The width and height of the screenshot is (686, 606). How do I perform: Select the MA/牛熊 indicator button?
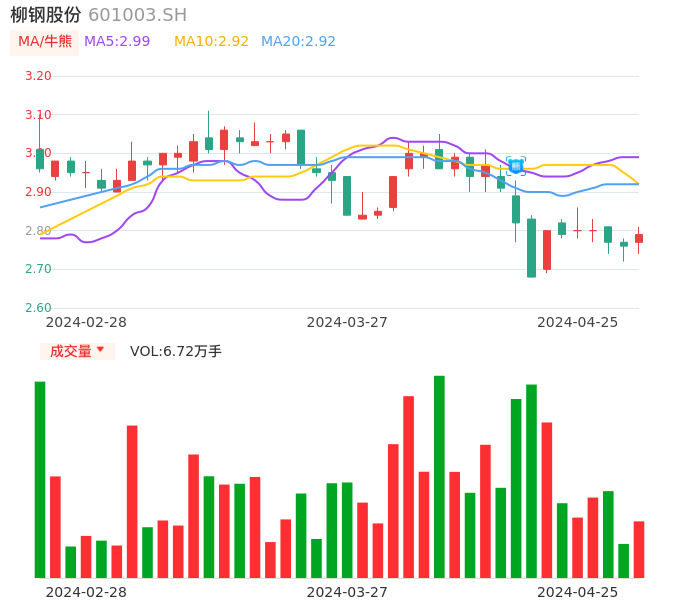click(45, 42)
